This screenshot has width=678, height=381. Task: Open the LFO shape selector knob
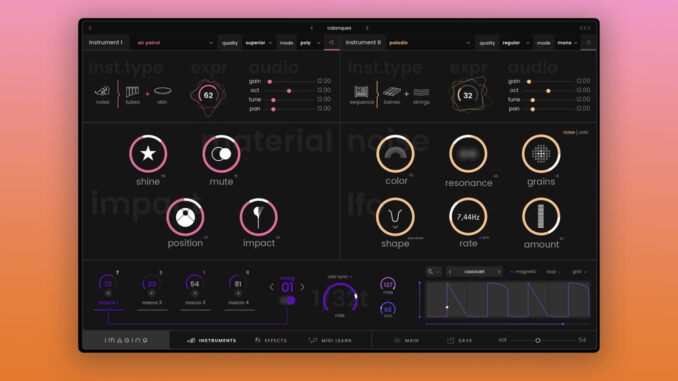395,217
